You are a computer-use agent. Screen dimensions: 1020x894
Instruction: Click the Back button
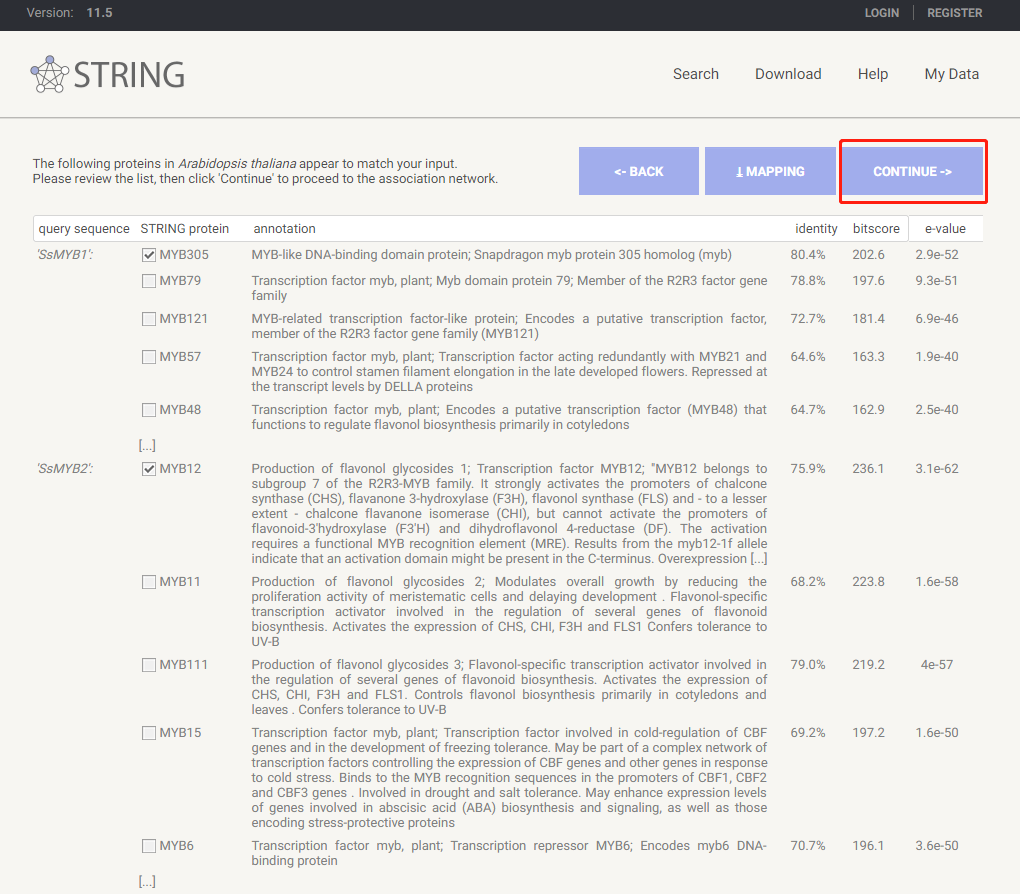tap(639, 171)
